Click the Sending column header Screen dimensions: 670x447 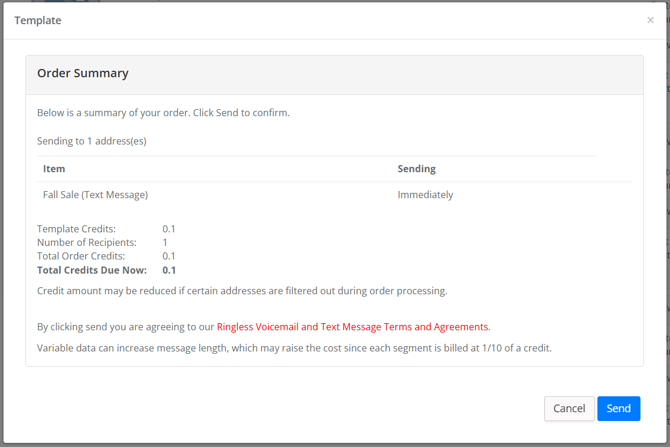(417, 169)
